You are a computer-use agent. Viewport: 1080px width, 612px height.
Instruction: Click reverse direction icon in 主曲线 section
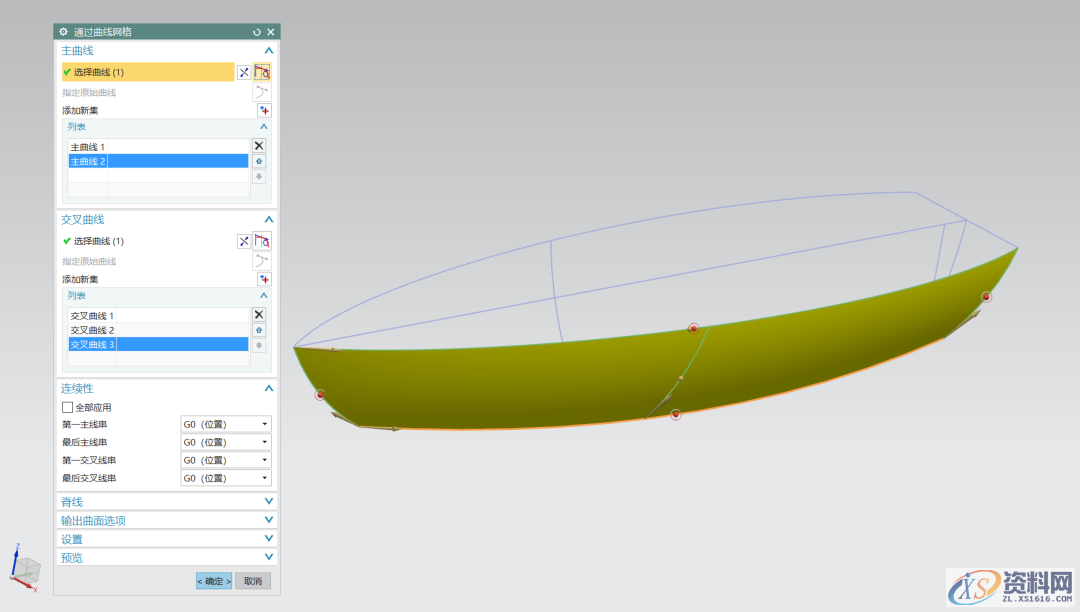(x=244, y=72)
